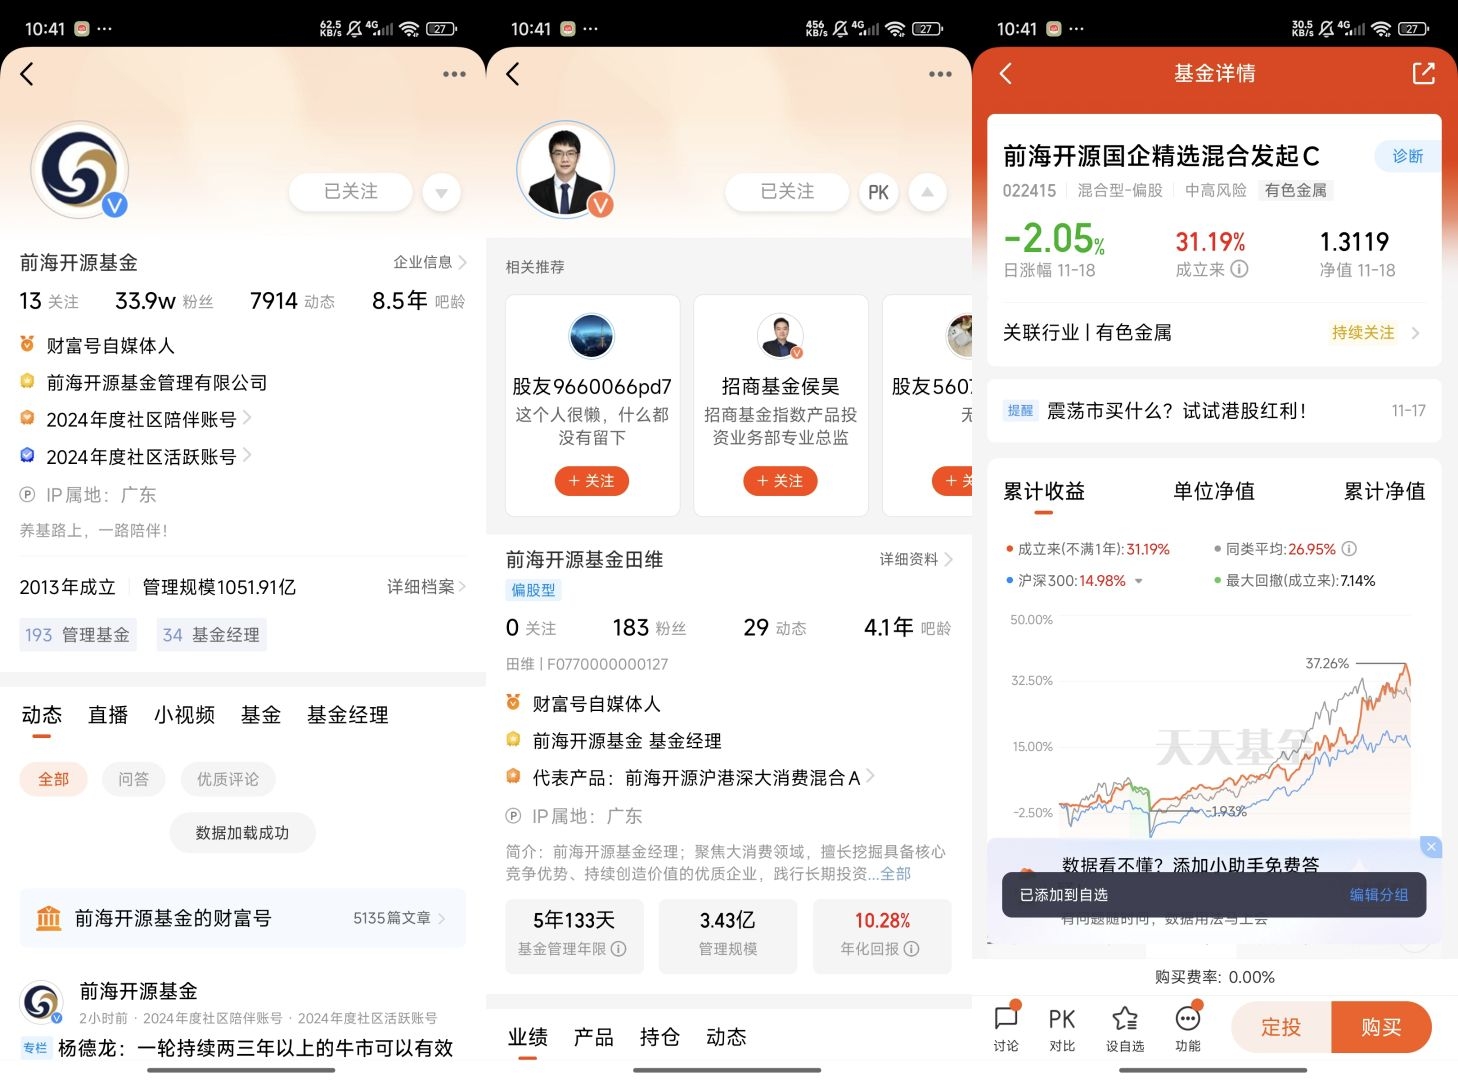Toggle 已关注 on 前海开源基金 profile
The image size is (1458, 1080).
(x=351, y=191)
